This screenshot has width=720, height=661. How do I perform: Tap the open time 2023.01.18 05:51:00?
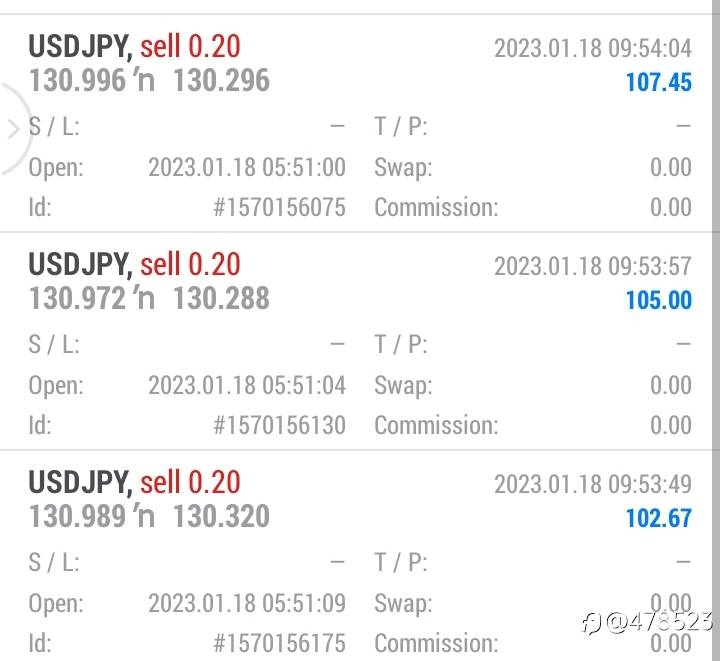point(247,167)
